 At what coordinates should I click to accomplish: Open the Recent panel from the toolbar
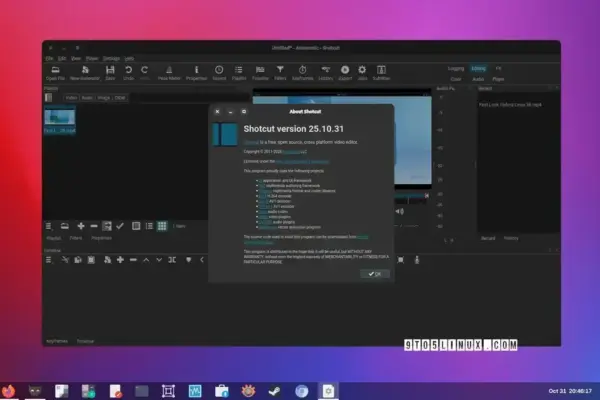pyautogui.click(x=219, y=73)
